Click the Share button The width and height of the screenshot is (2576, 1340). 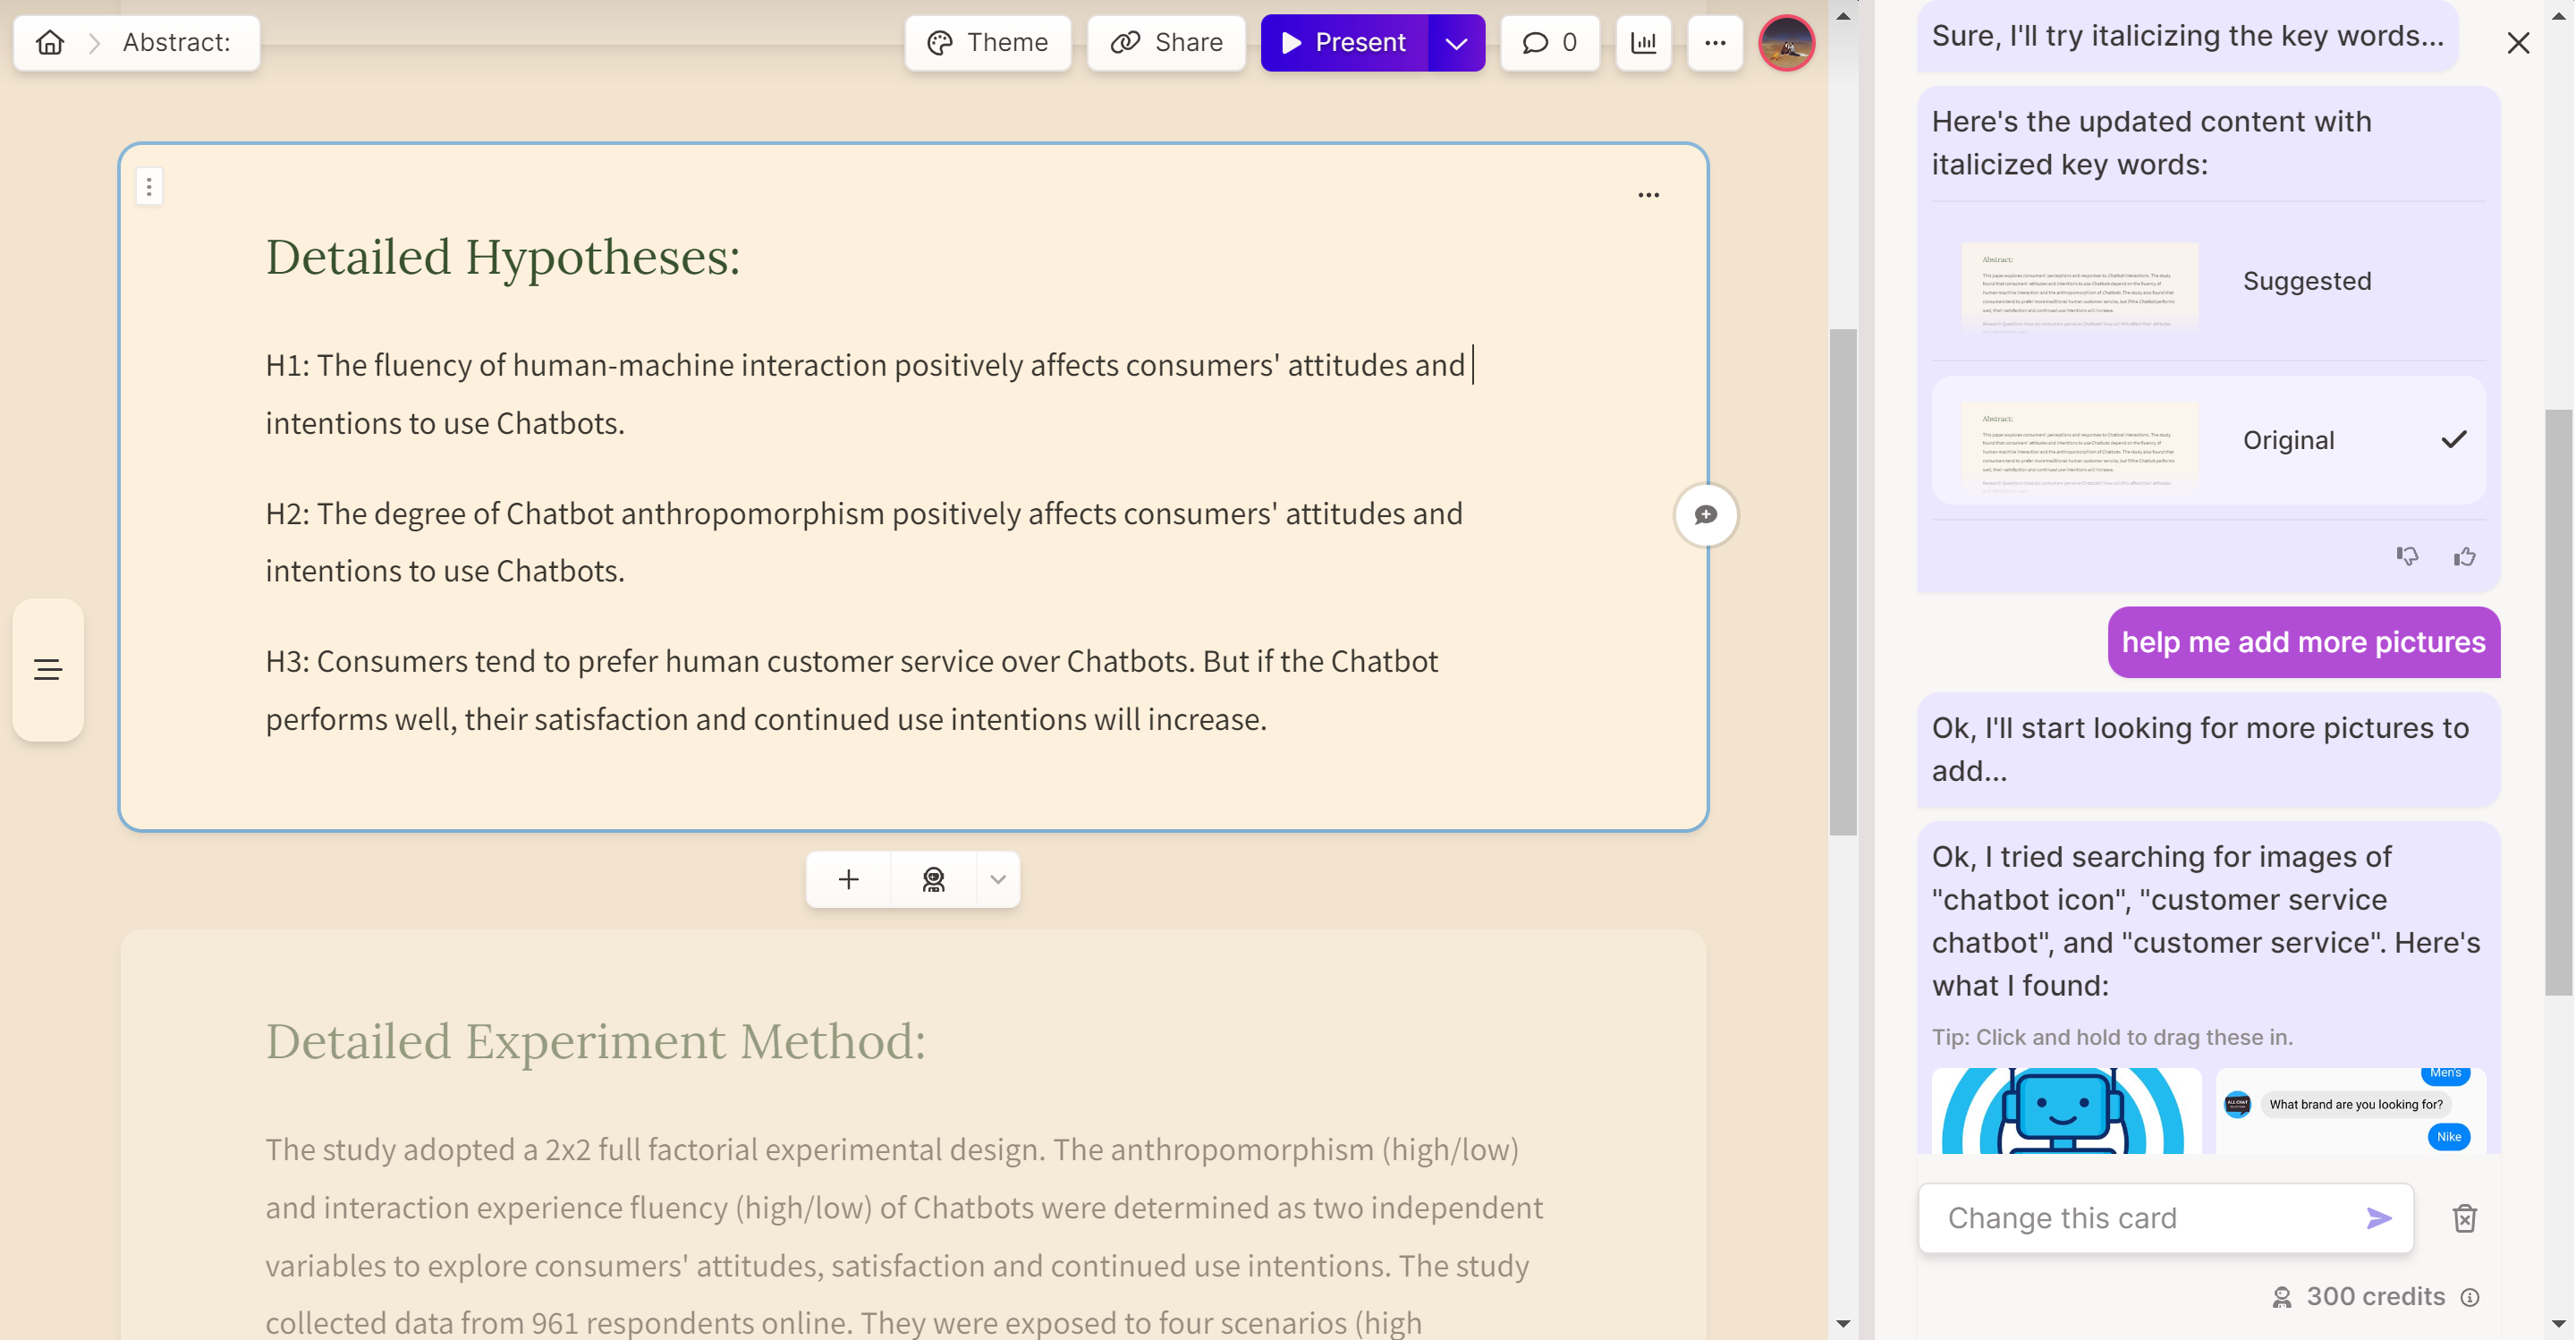tap(1166, 43)
